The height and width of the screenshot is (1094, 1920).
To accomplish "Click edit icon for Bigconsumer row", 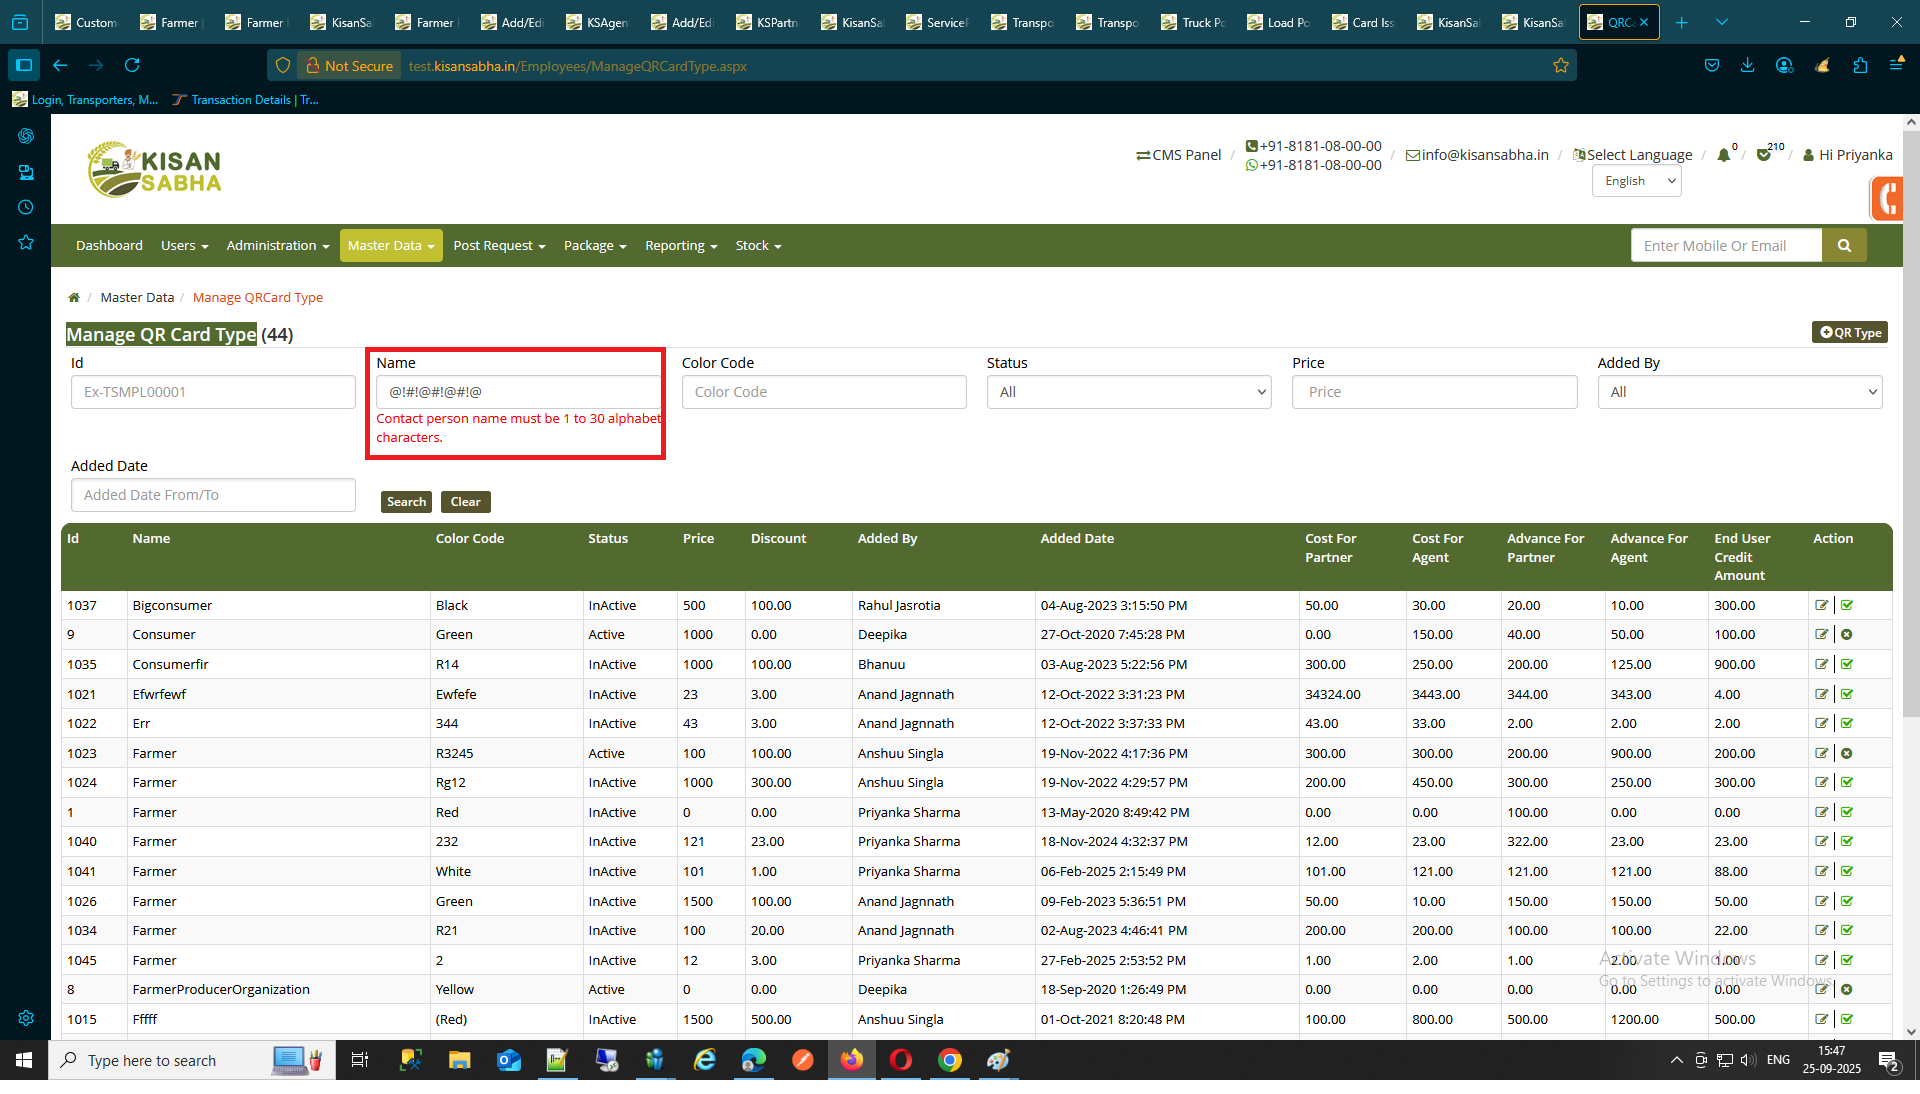I will point(1821,605).
